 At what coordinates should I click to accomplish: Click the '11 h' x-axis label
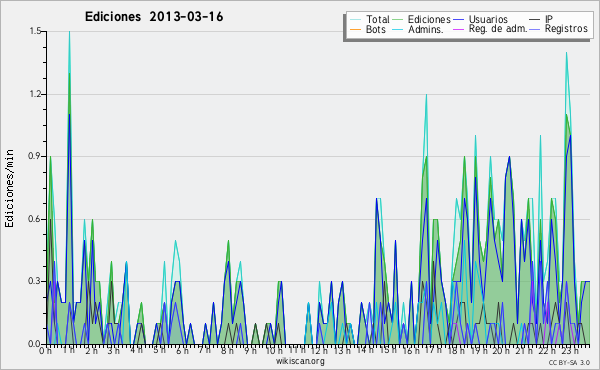tap(297, 350)
